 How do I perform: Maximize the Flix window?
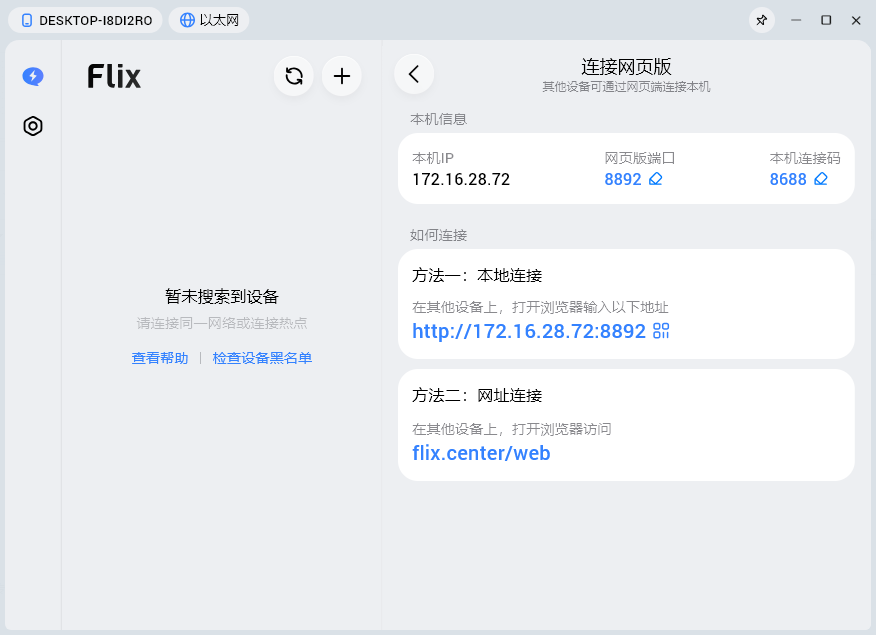(x=826, y=21)
